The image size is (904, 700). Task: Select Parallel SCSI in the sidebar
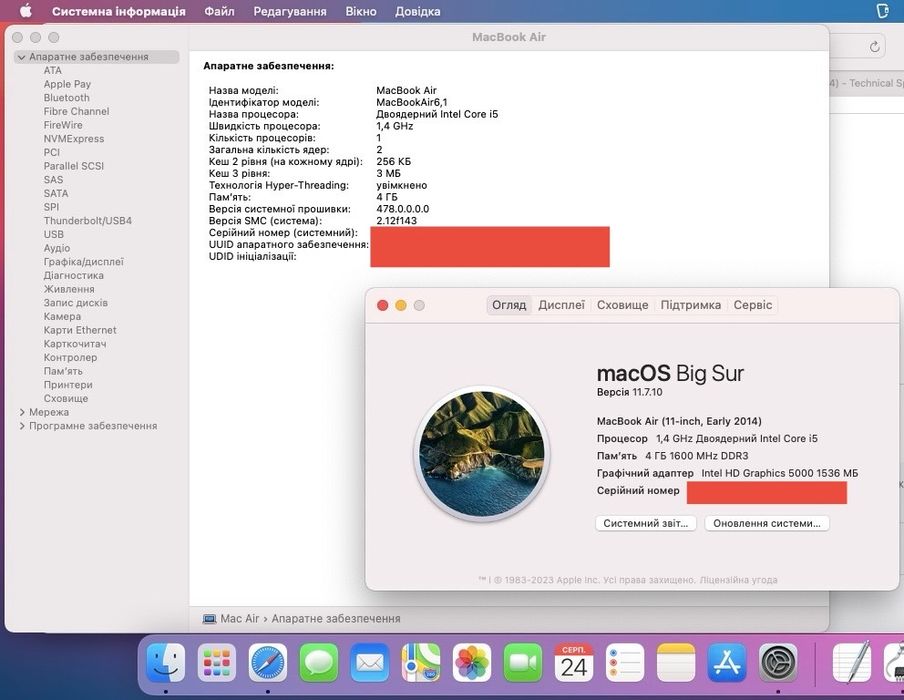(74, 166)
